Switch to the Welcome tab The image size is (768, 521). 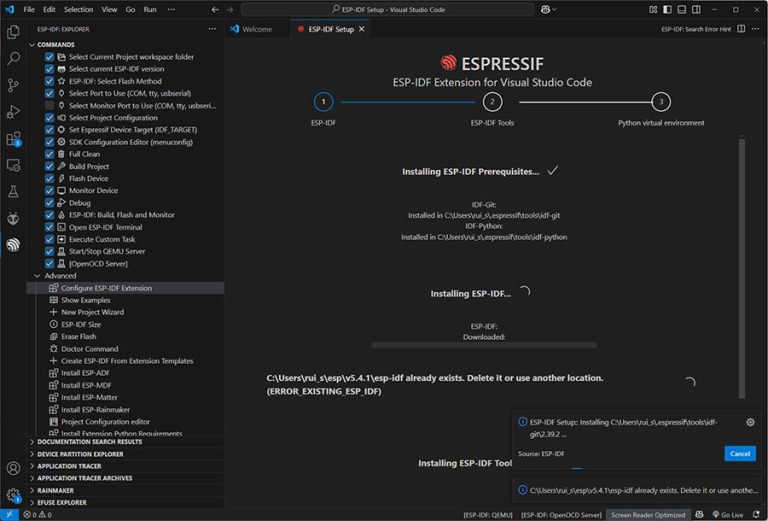pos(258,29)
